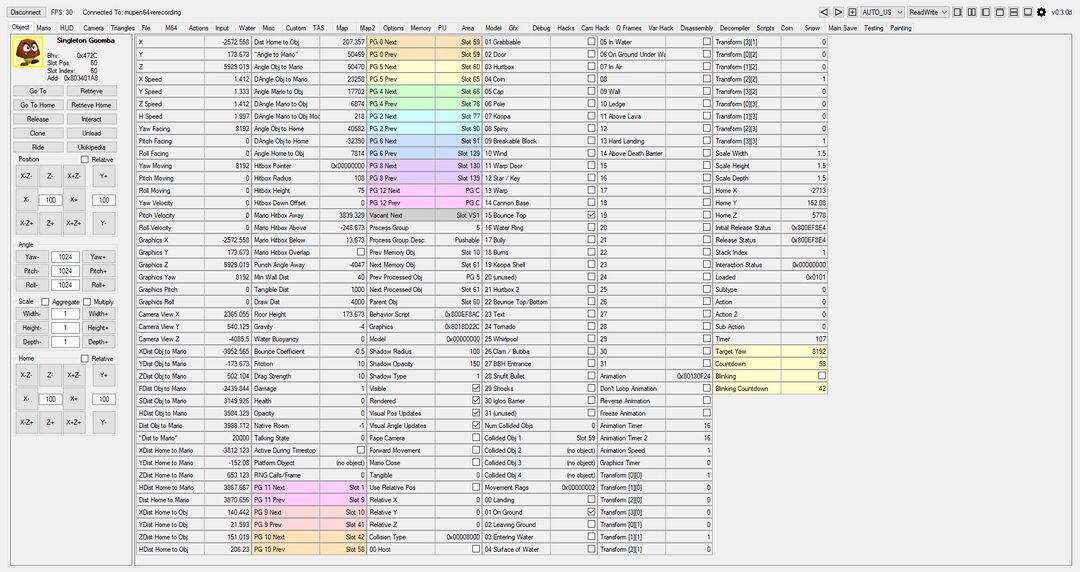Click the Yaw+ angle button
Image resolution: width=1080 pixels, height=572 pixels.
coord(98,257)
